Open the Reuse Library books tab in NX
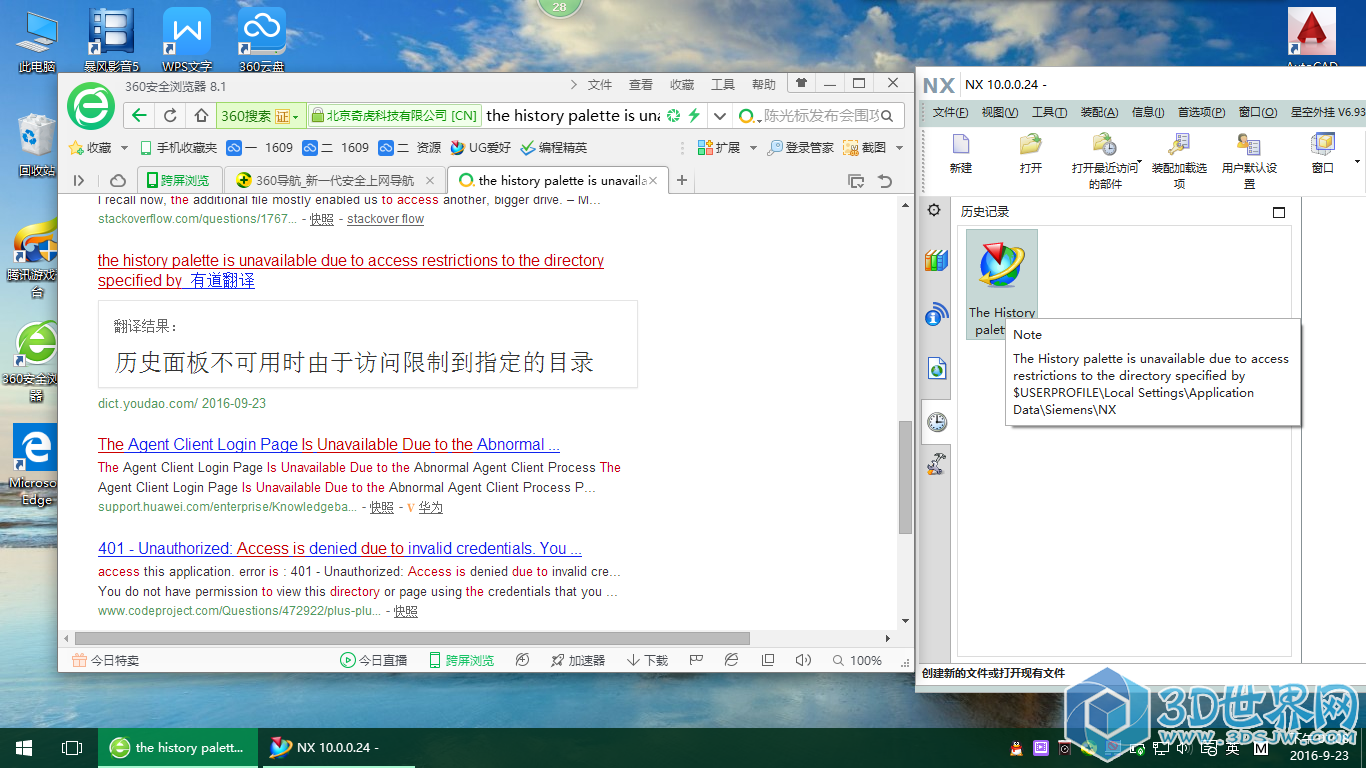The height and width of the screenshot is (768, 1366). coord(936,261)
